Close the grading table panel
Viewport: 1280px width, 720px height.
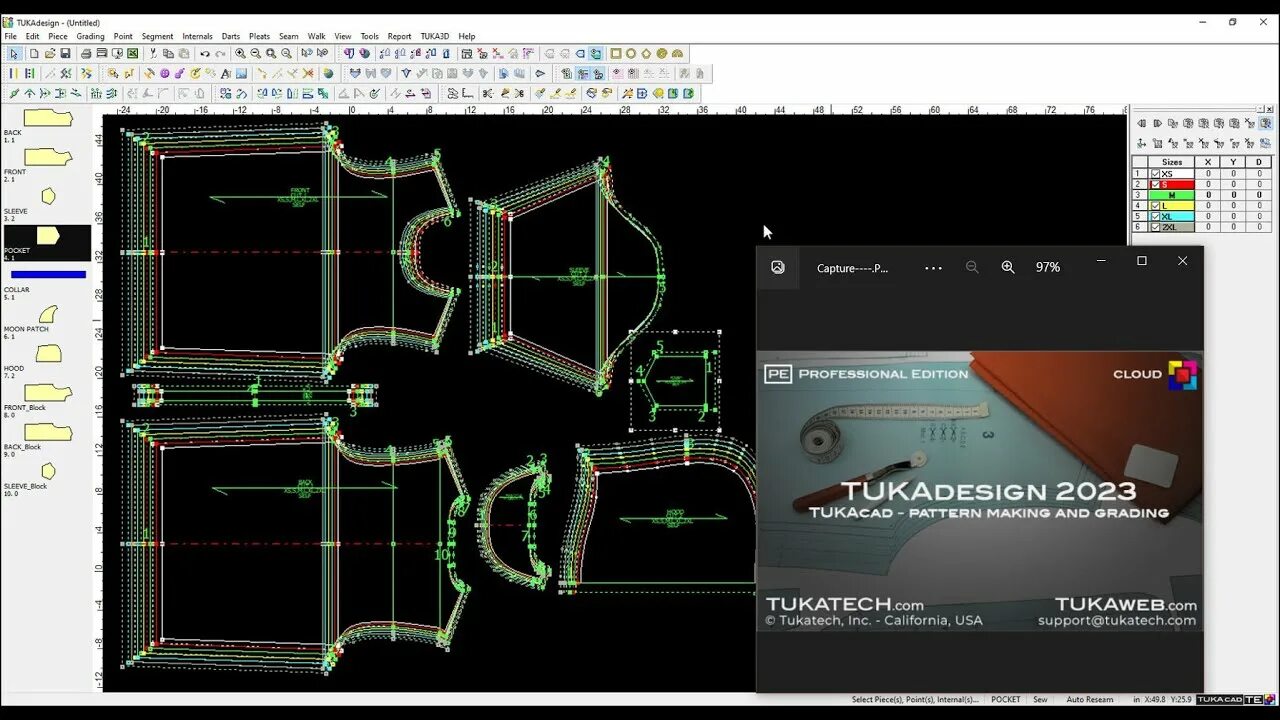click(1269, 109)
